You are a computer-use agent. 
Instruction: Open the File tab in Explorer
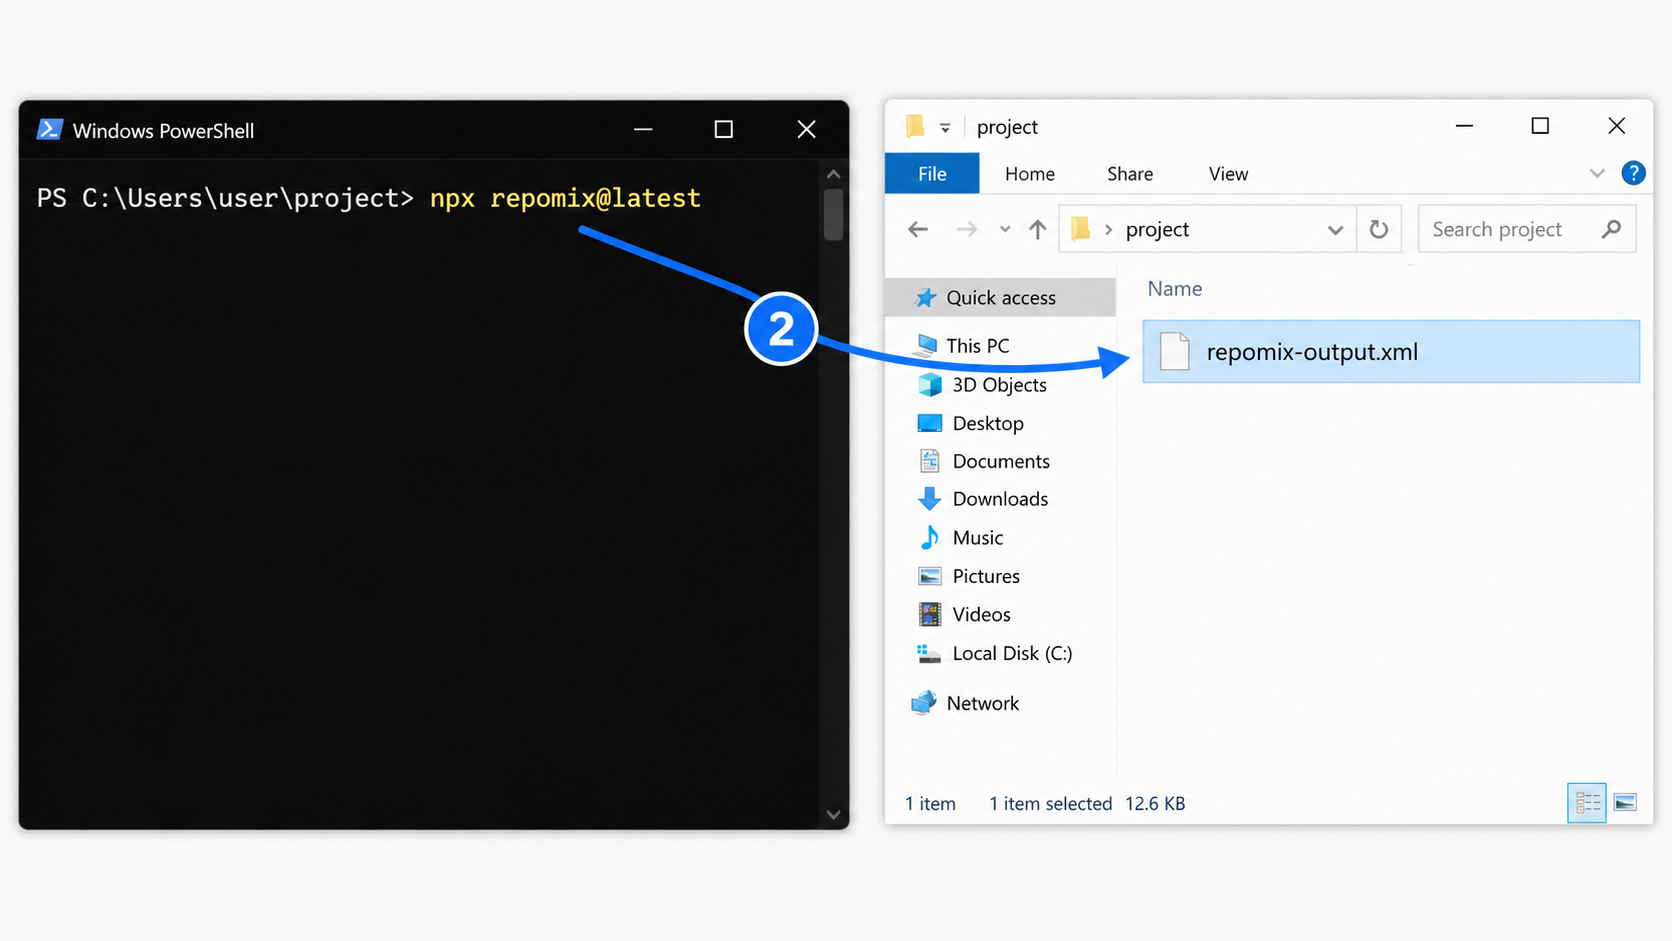point(931,174)
